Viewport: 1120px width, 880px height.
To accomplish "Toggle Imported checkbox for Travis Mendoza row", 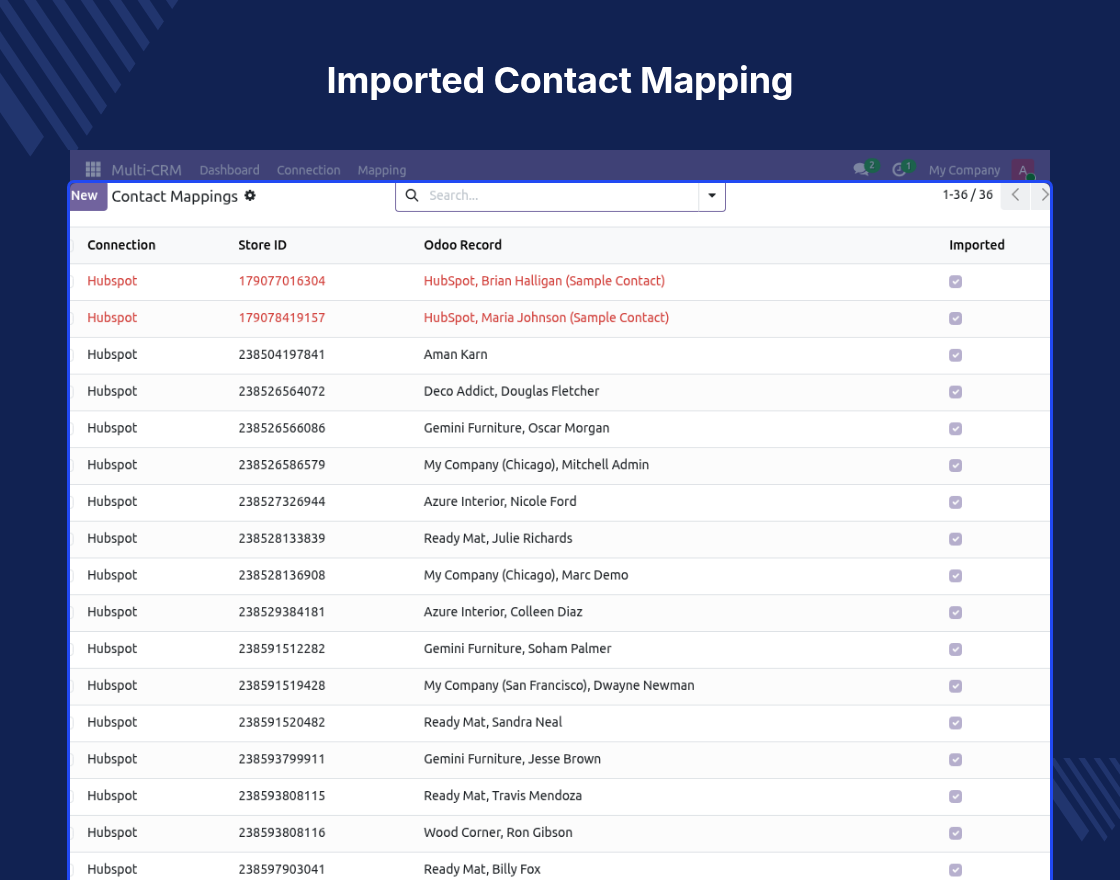I will pyautogui.click(x=956, y=796).
